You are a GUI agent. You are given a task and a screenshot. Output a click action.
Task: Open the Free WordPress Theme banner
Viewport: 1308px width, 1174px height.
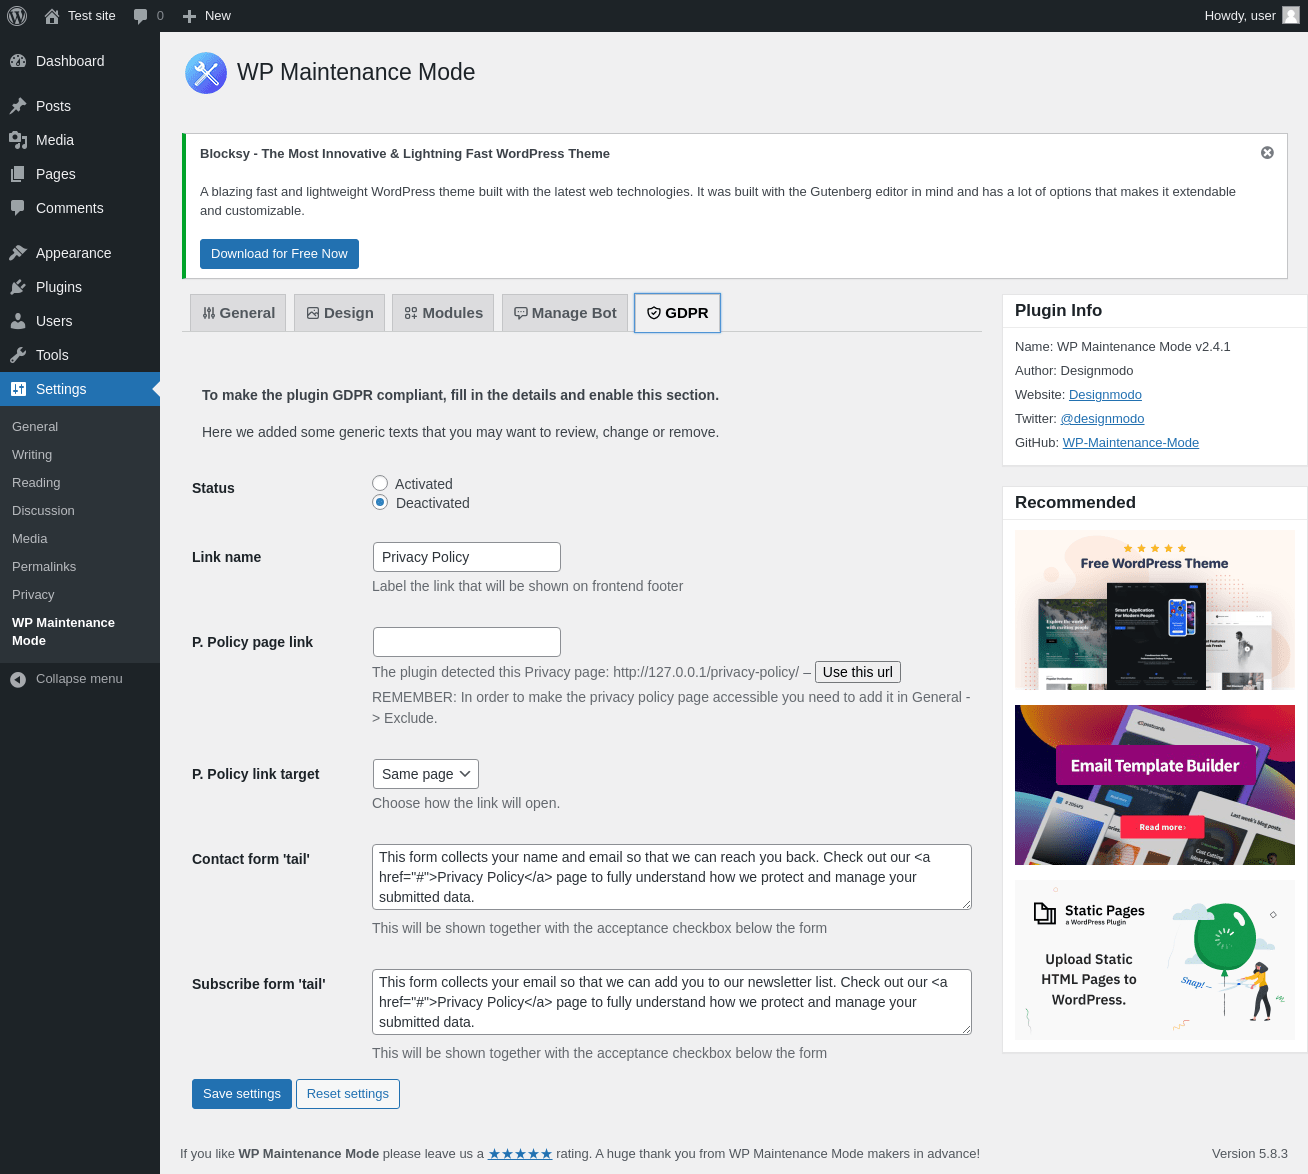coord(1155,610)
